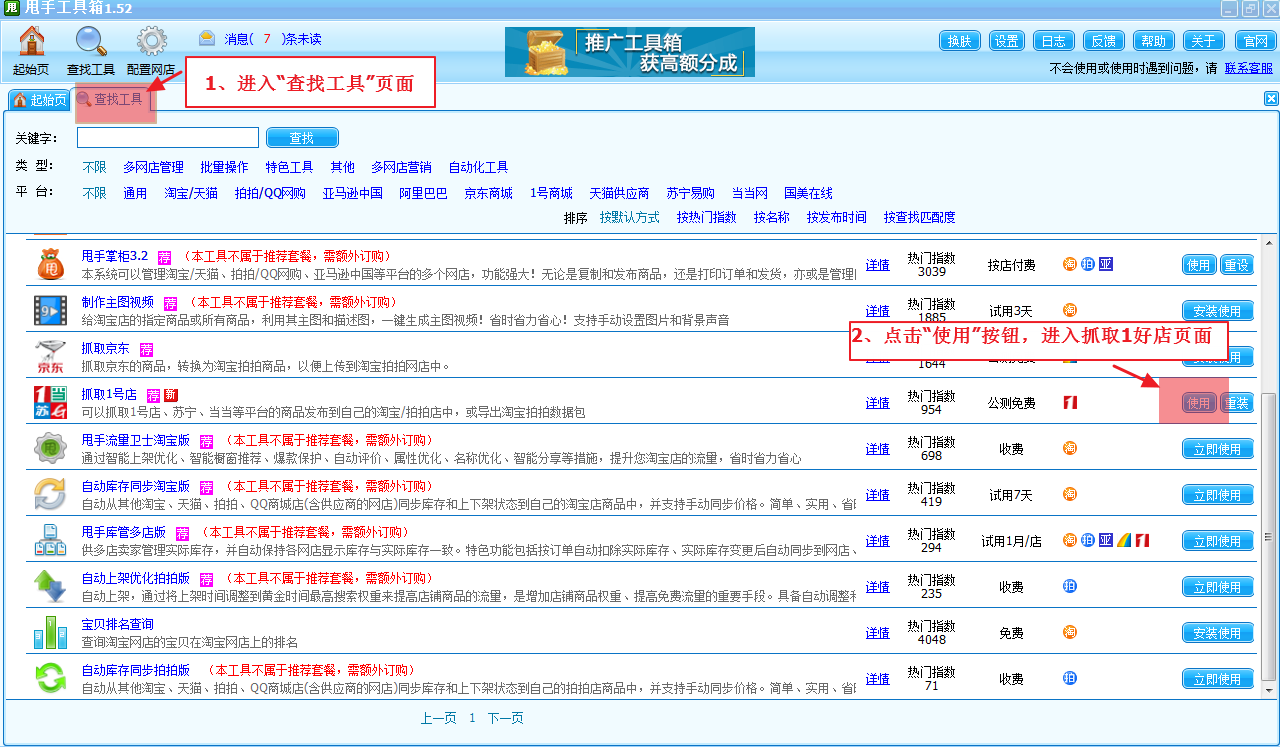The height and width of the screenshot is (747, 1280).
Task: Sort results 按发布时间
Action: click(x=837, y=217)
